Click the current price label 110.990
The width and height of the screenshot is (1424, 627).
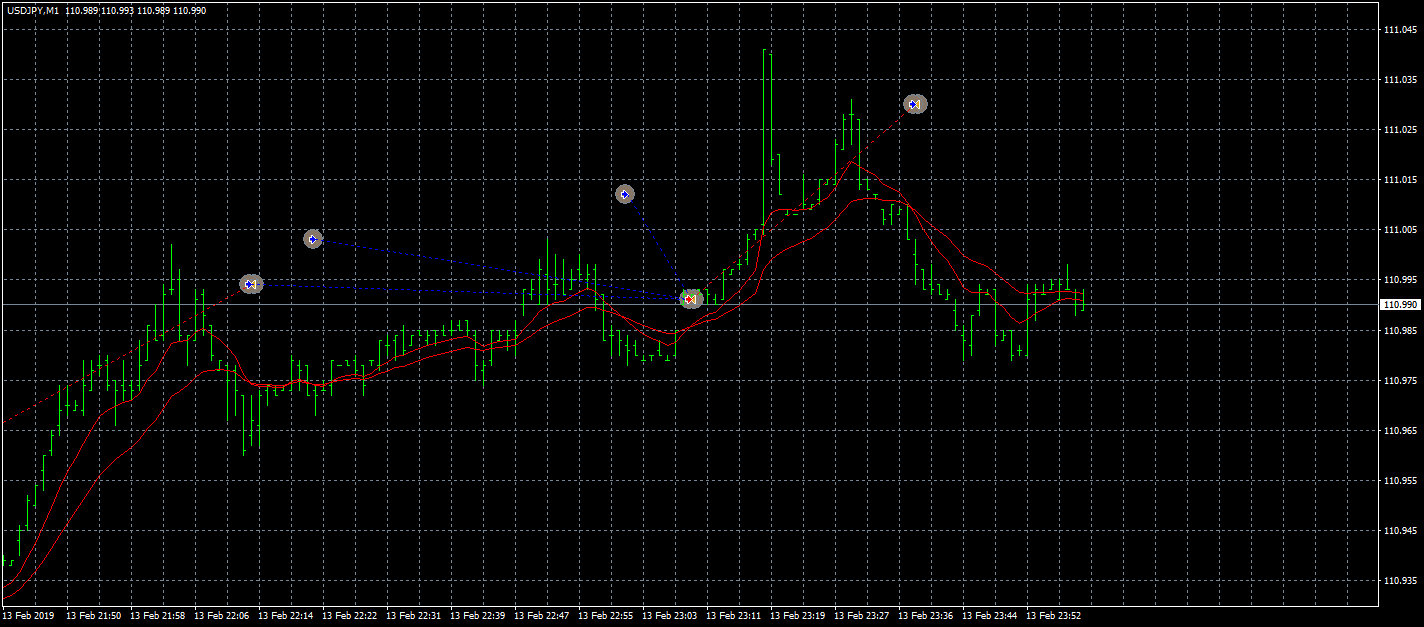[1399, 305]
